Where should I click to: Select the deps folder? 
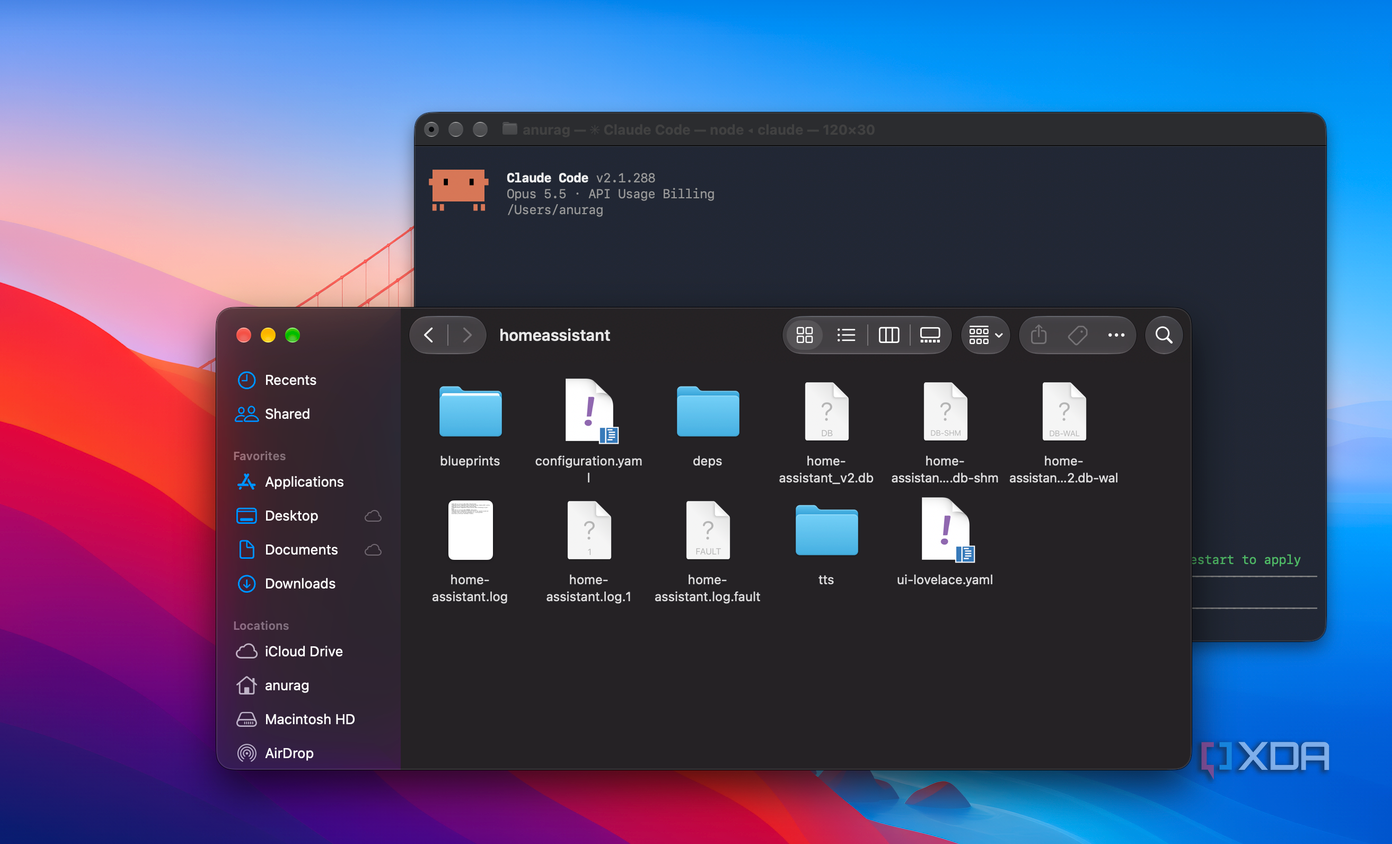[708, 411]
